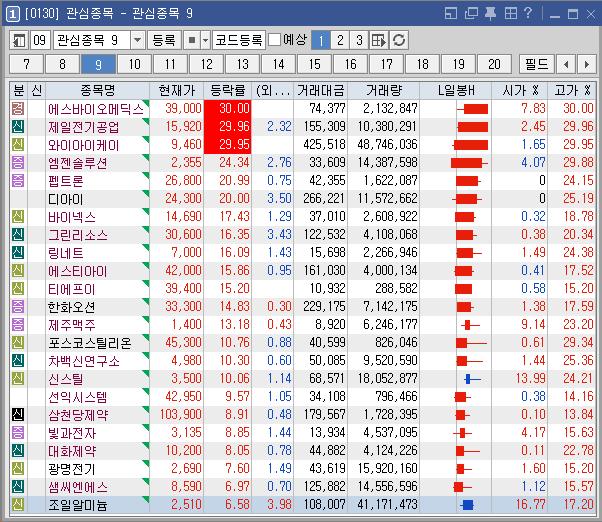
Task: Click the 관심종목 9 group name field
Action: (x=92, y=40)
